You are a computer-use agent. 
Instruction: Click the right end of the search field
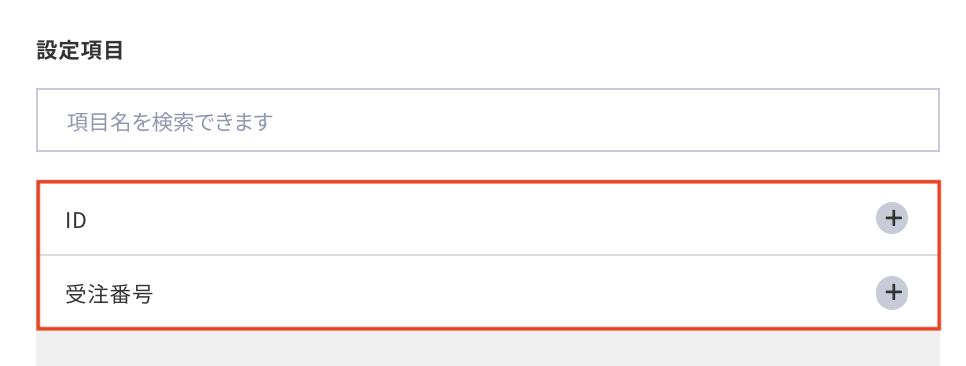pyautogui.click(x=918, y=120)
